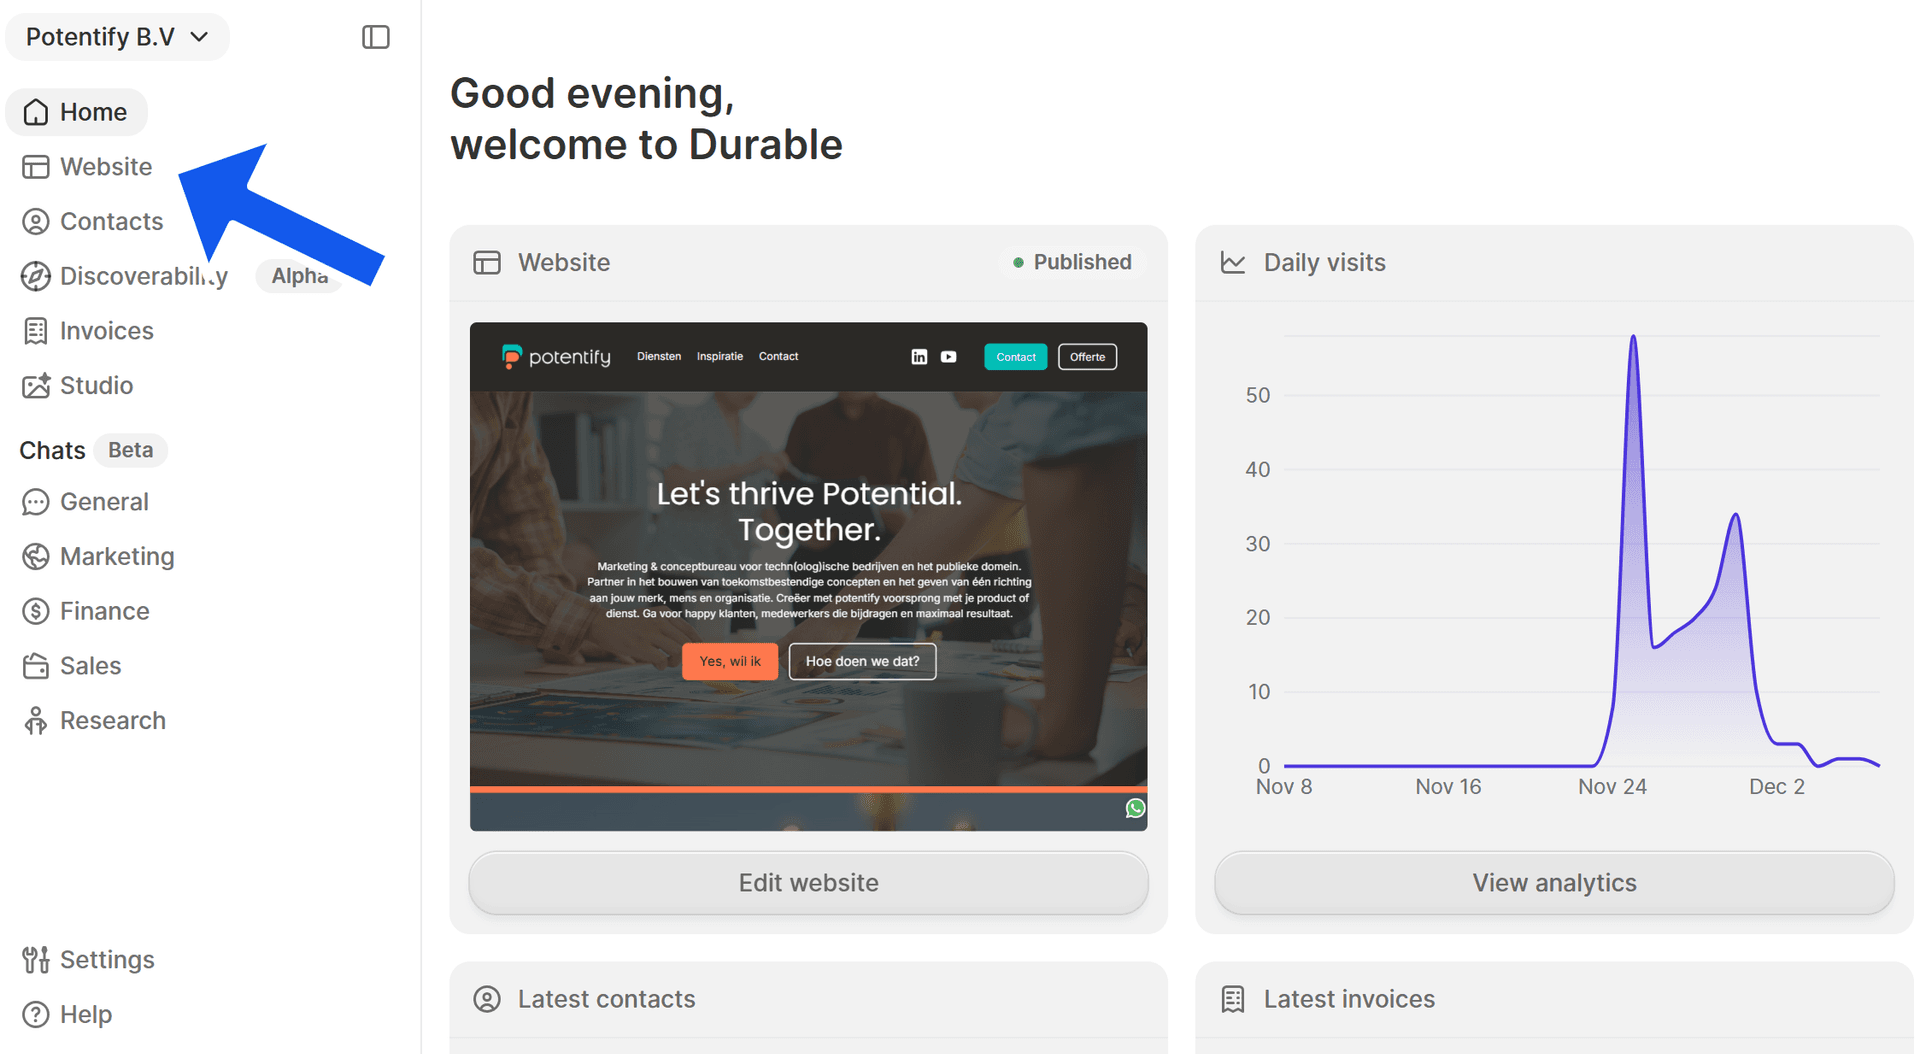Open the Marketing chat
This screenshot has height=1054, width=1920.
(x=99, y=557)
